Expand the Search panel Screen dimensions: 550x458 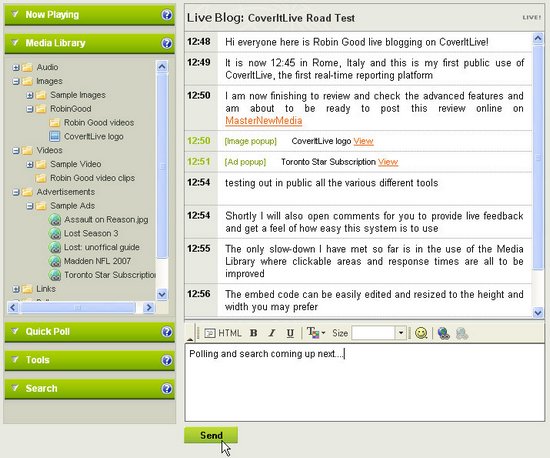click(15, 388)
